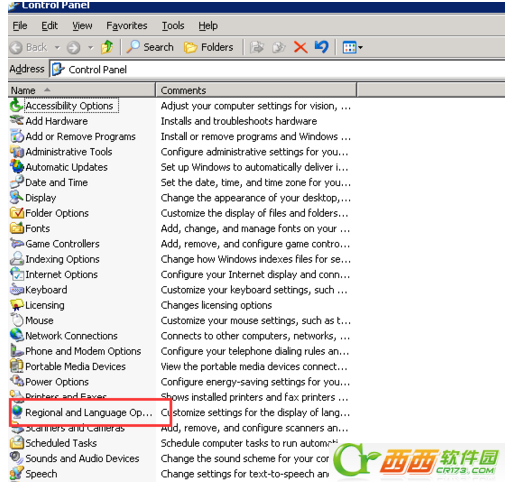The height and width of the screenshot is (482, 505).
Task: Click the 'Internet Options' item name
Action: click(x=62, y=274)
